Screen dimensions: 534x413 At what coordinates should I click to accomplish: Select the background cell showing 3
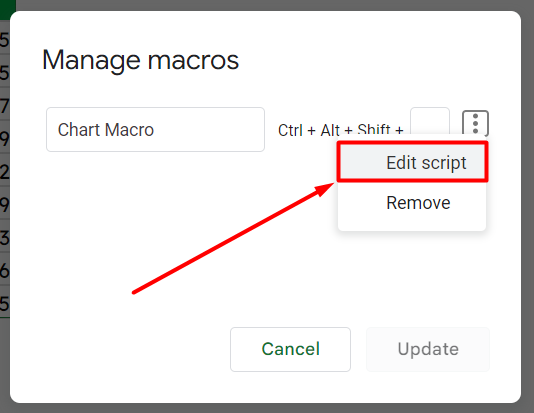pyautogui.click(x=4, y=237)
